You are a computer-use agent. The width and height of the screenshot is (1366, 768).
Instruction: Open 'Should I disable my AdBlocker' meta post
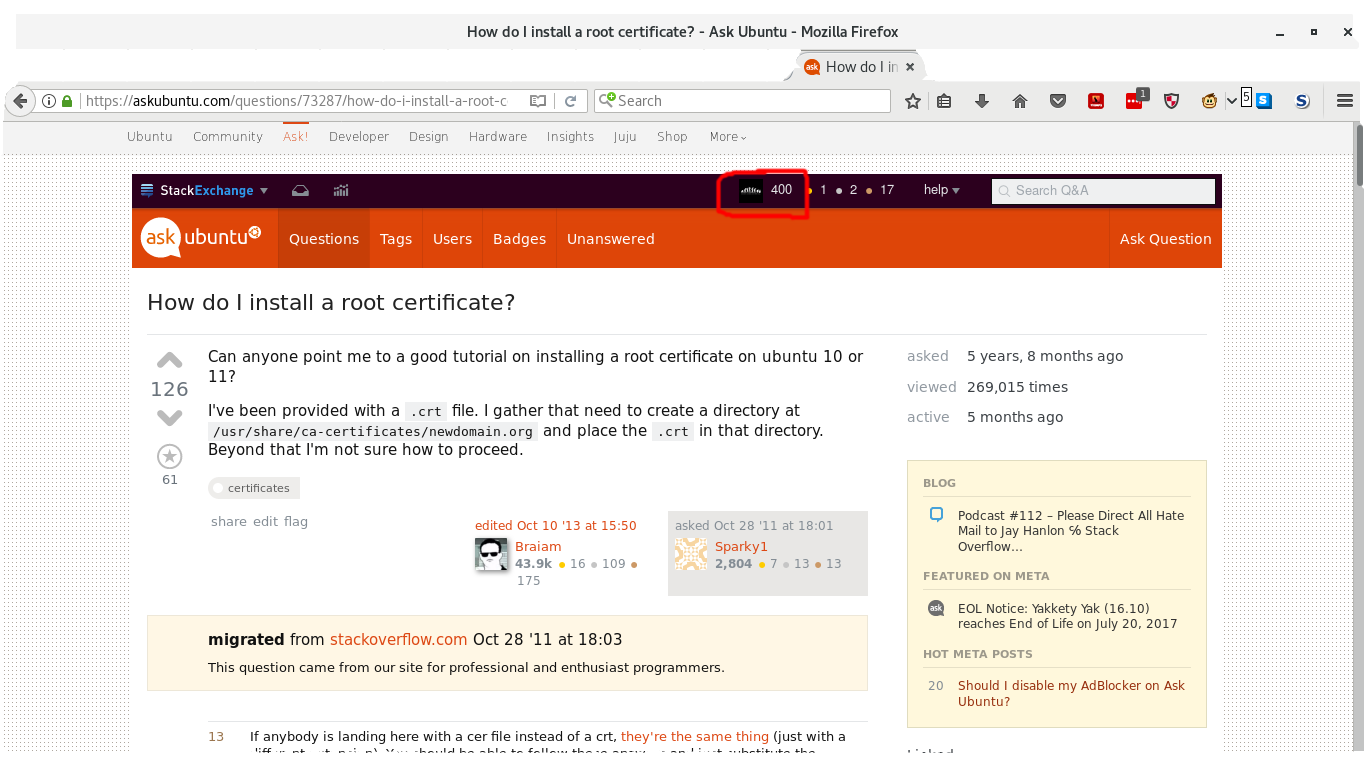tap(1071, 693)
